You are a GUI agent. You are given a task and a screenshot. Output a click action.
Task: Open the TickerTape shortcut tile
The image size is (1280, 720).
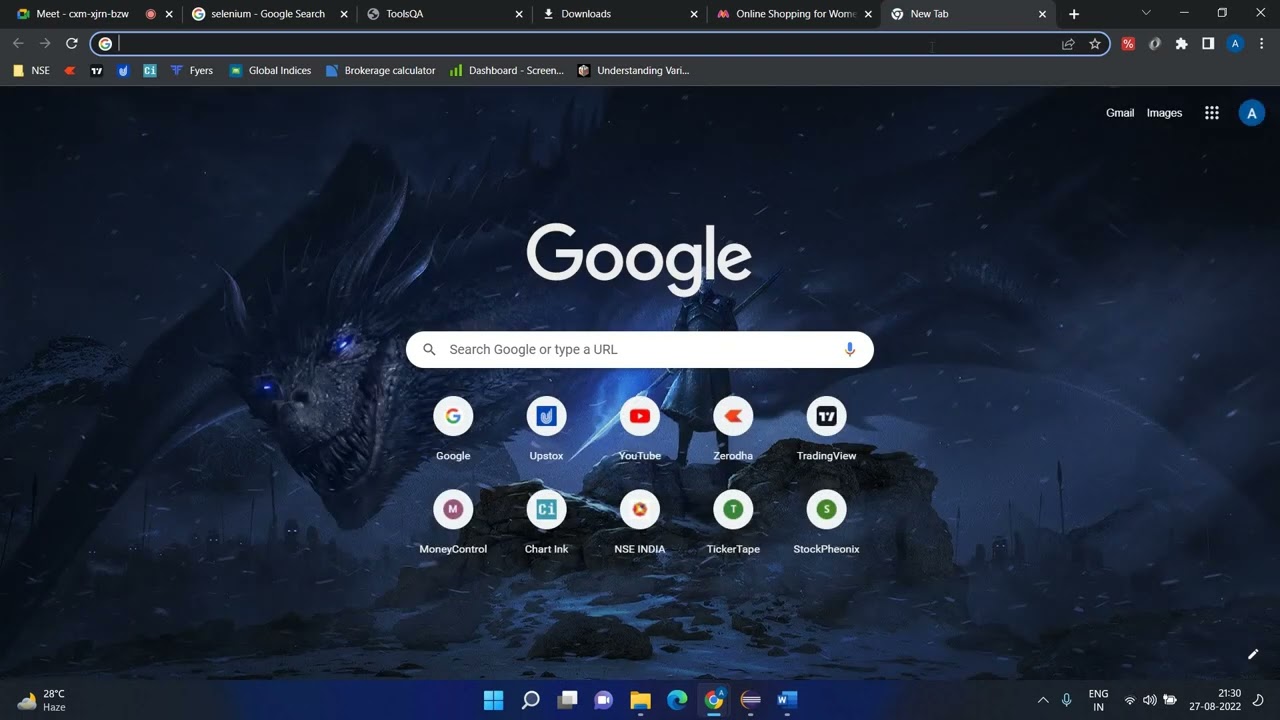733,523
